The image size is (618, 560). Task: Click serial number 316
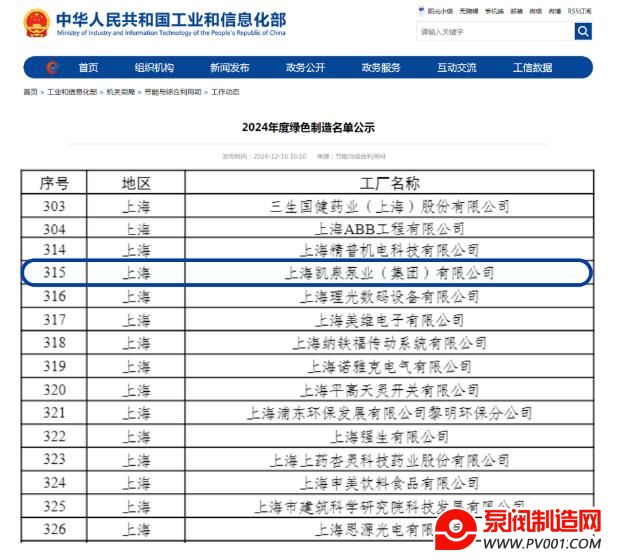pos(54,296)
